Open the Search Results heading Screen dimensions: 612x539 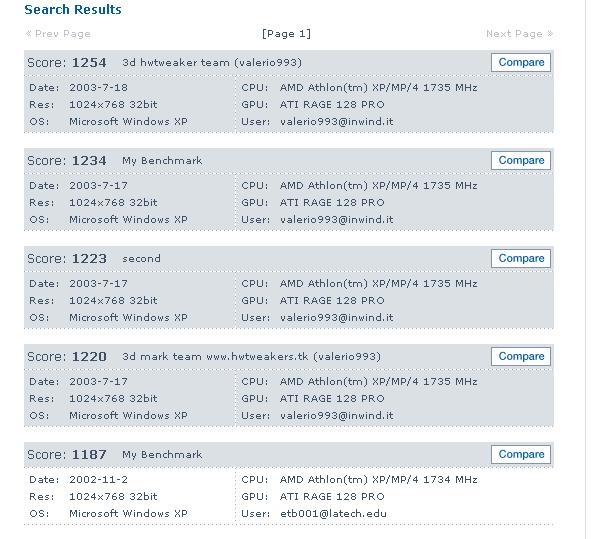(73, 9)
